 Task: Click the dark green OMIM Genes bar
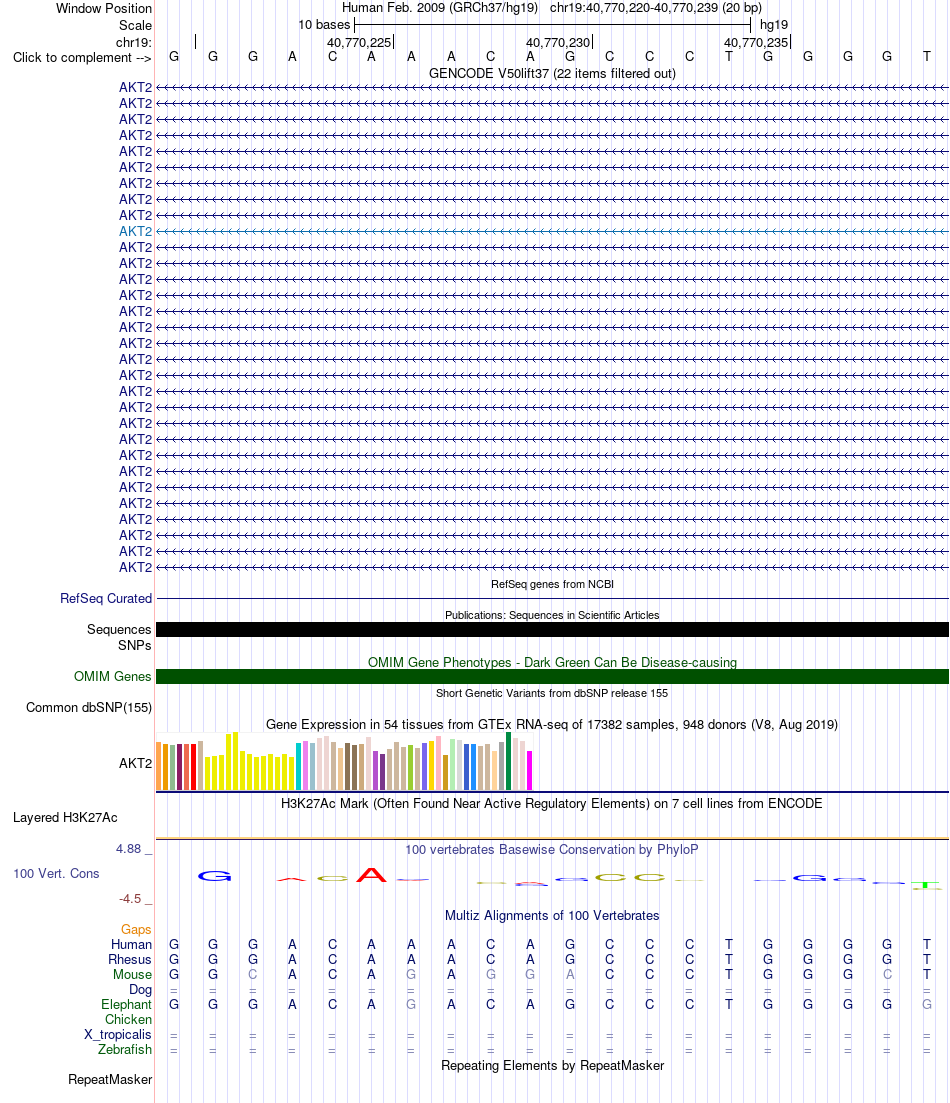point(552,677)
